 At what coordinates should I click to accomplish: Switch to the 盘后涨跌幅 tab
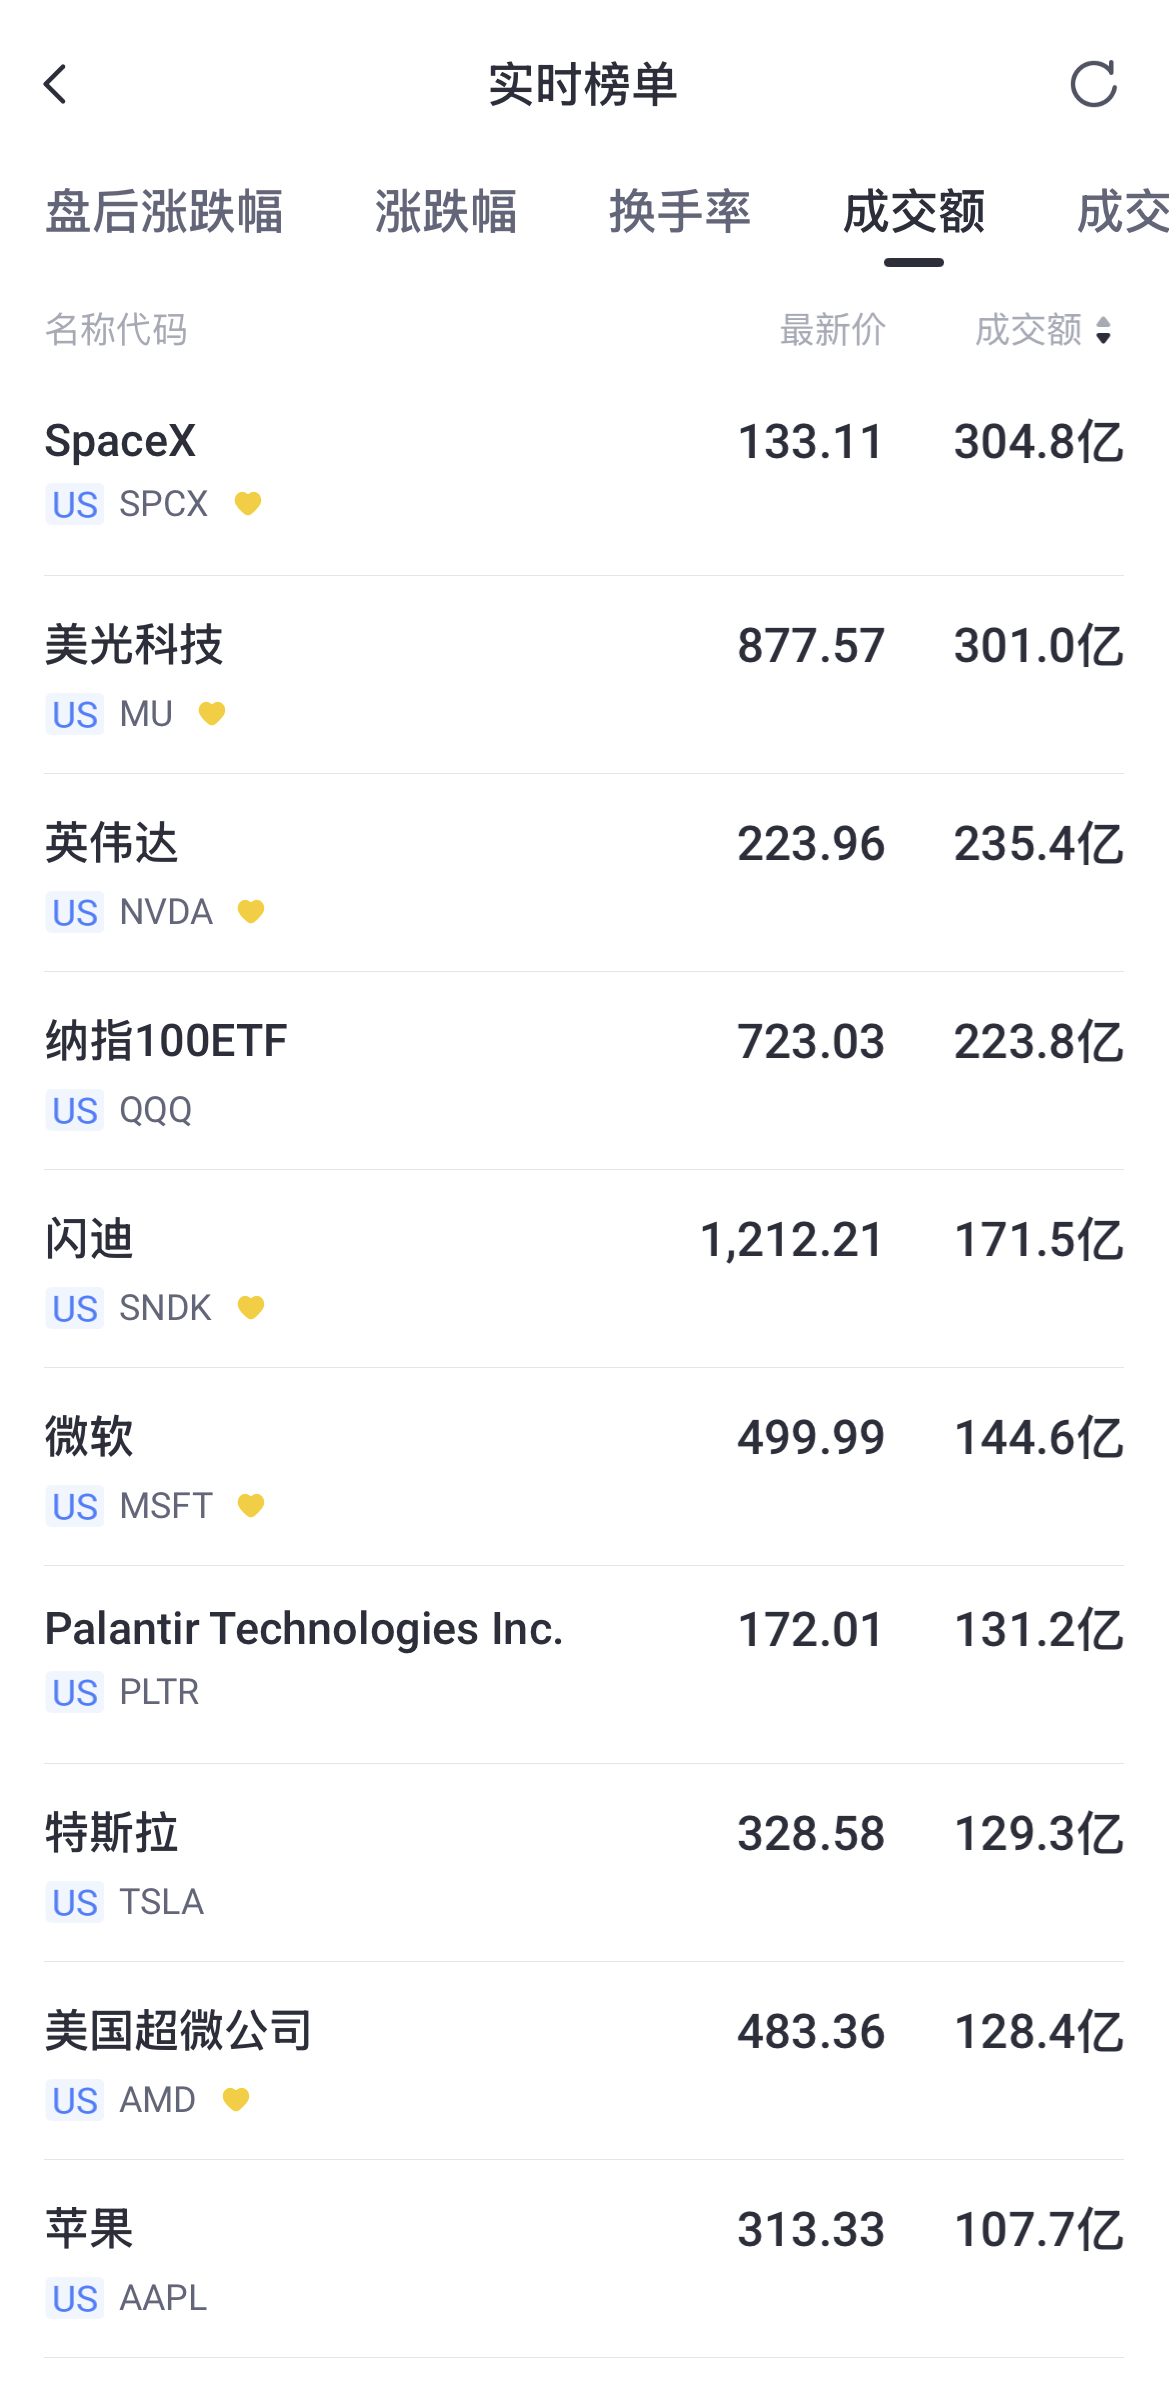coord(165,212)
